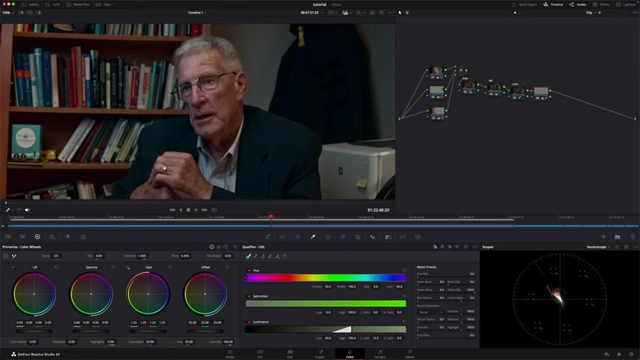Click the red playhead on mini timeline
This screenshot has width=640, height=360.
coord(271,217)
